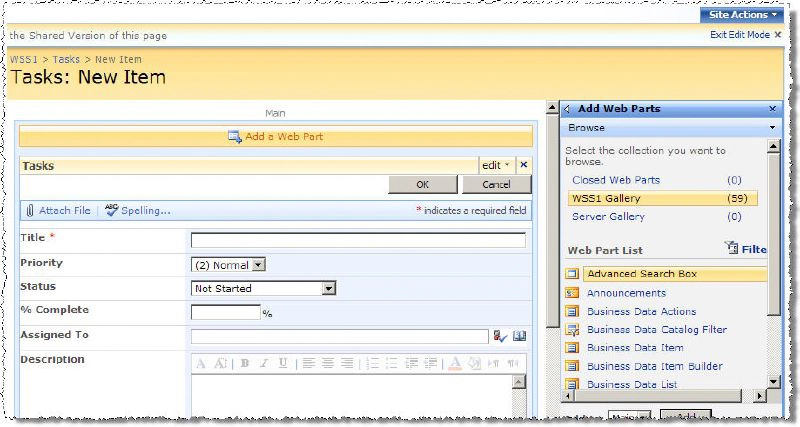Toggle Italic in Description toolbar
Screen dimensions: 800x427
[x=264, y=364]
